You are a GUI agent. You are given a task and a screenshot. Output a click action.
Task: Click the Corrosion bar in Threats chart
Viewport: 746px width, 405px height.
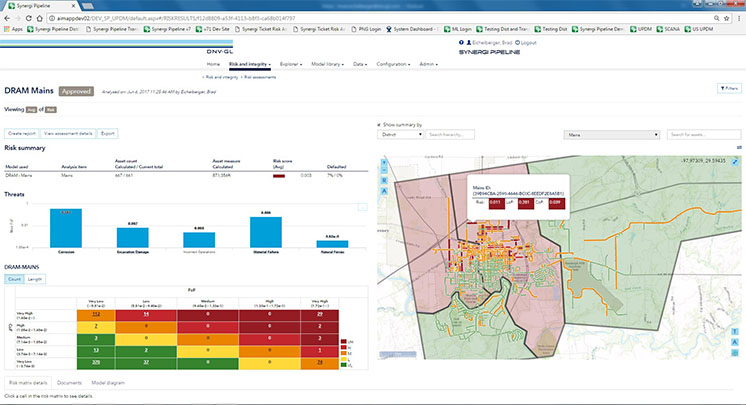[67, 228]
